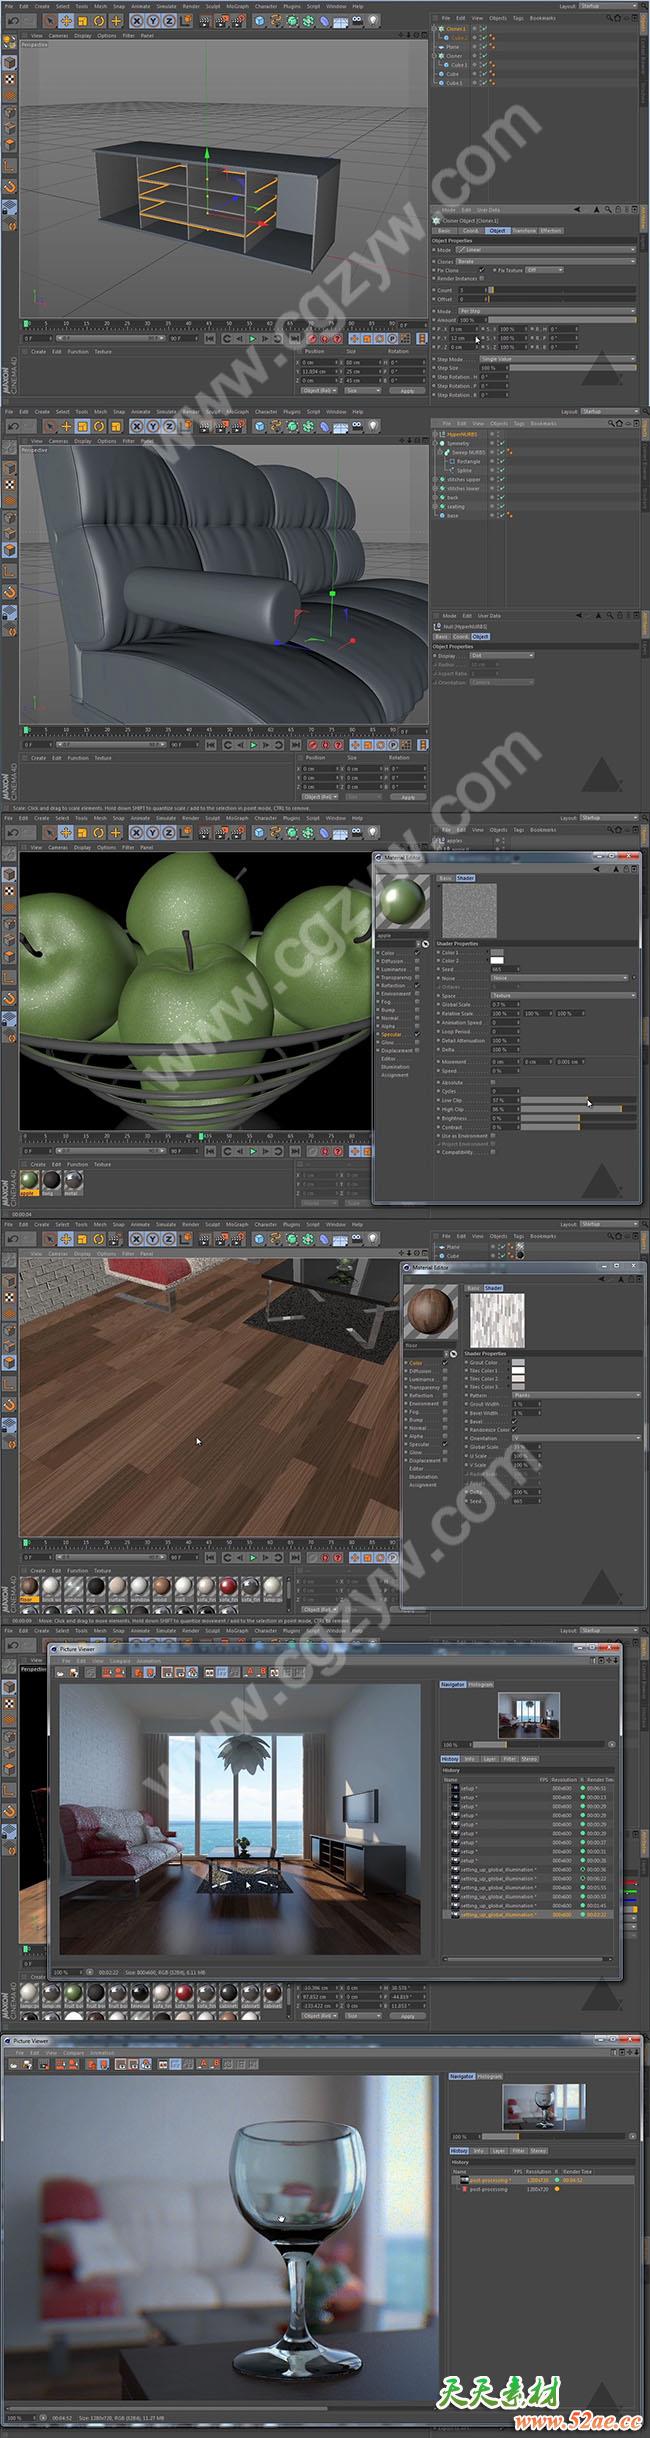
Task: Switch to Effectors tab in Cloner attributes
Action: point(551,231)
